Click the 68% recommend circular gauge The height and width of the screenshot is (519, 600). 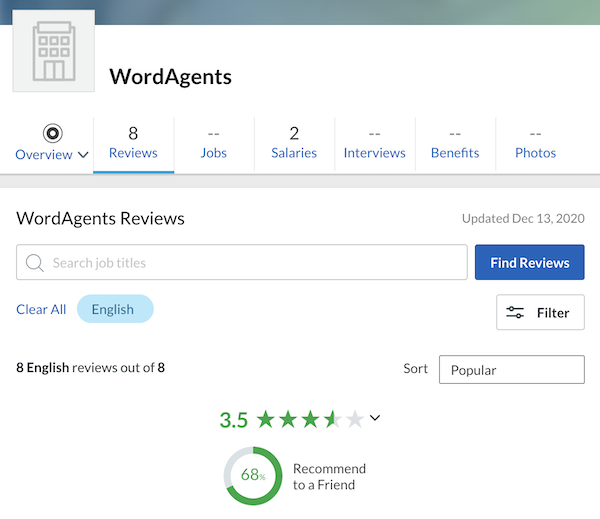tap(253, 476)
